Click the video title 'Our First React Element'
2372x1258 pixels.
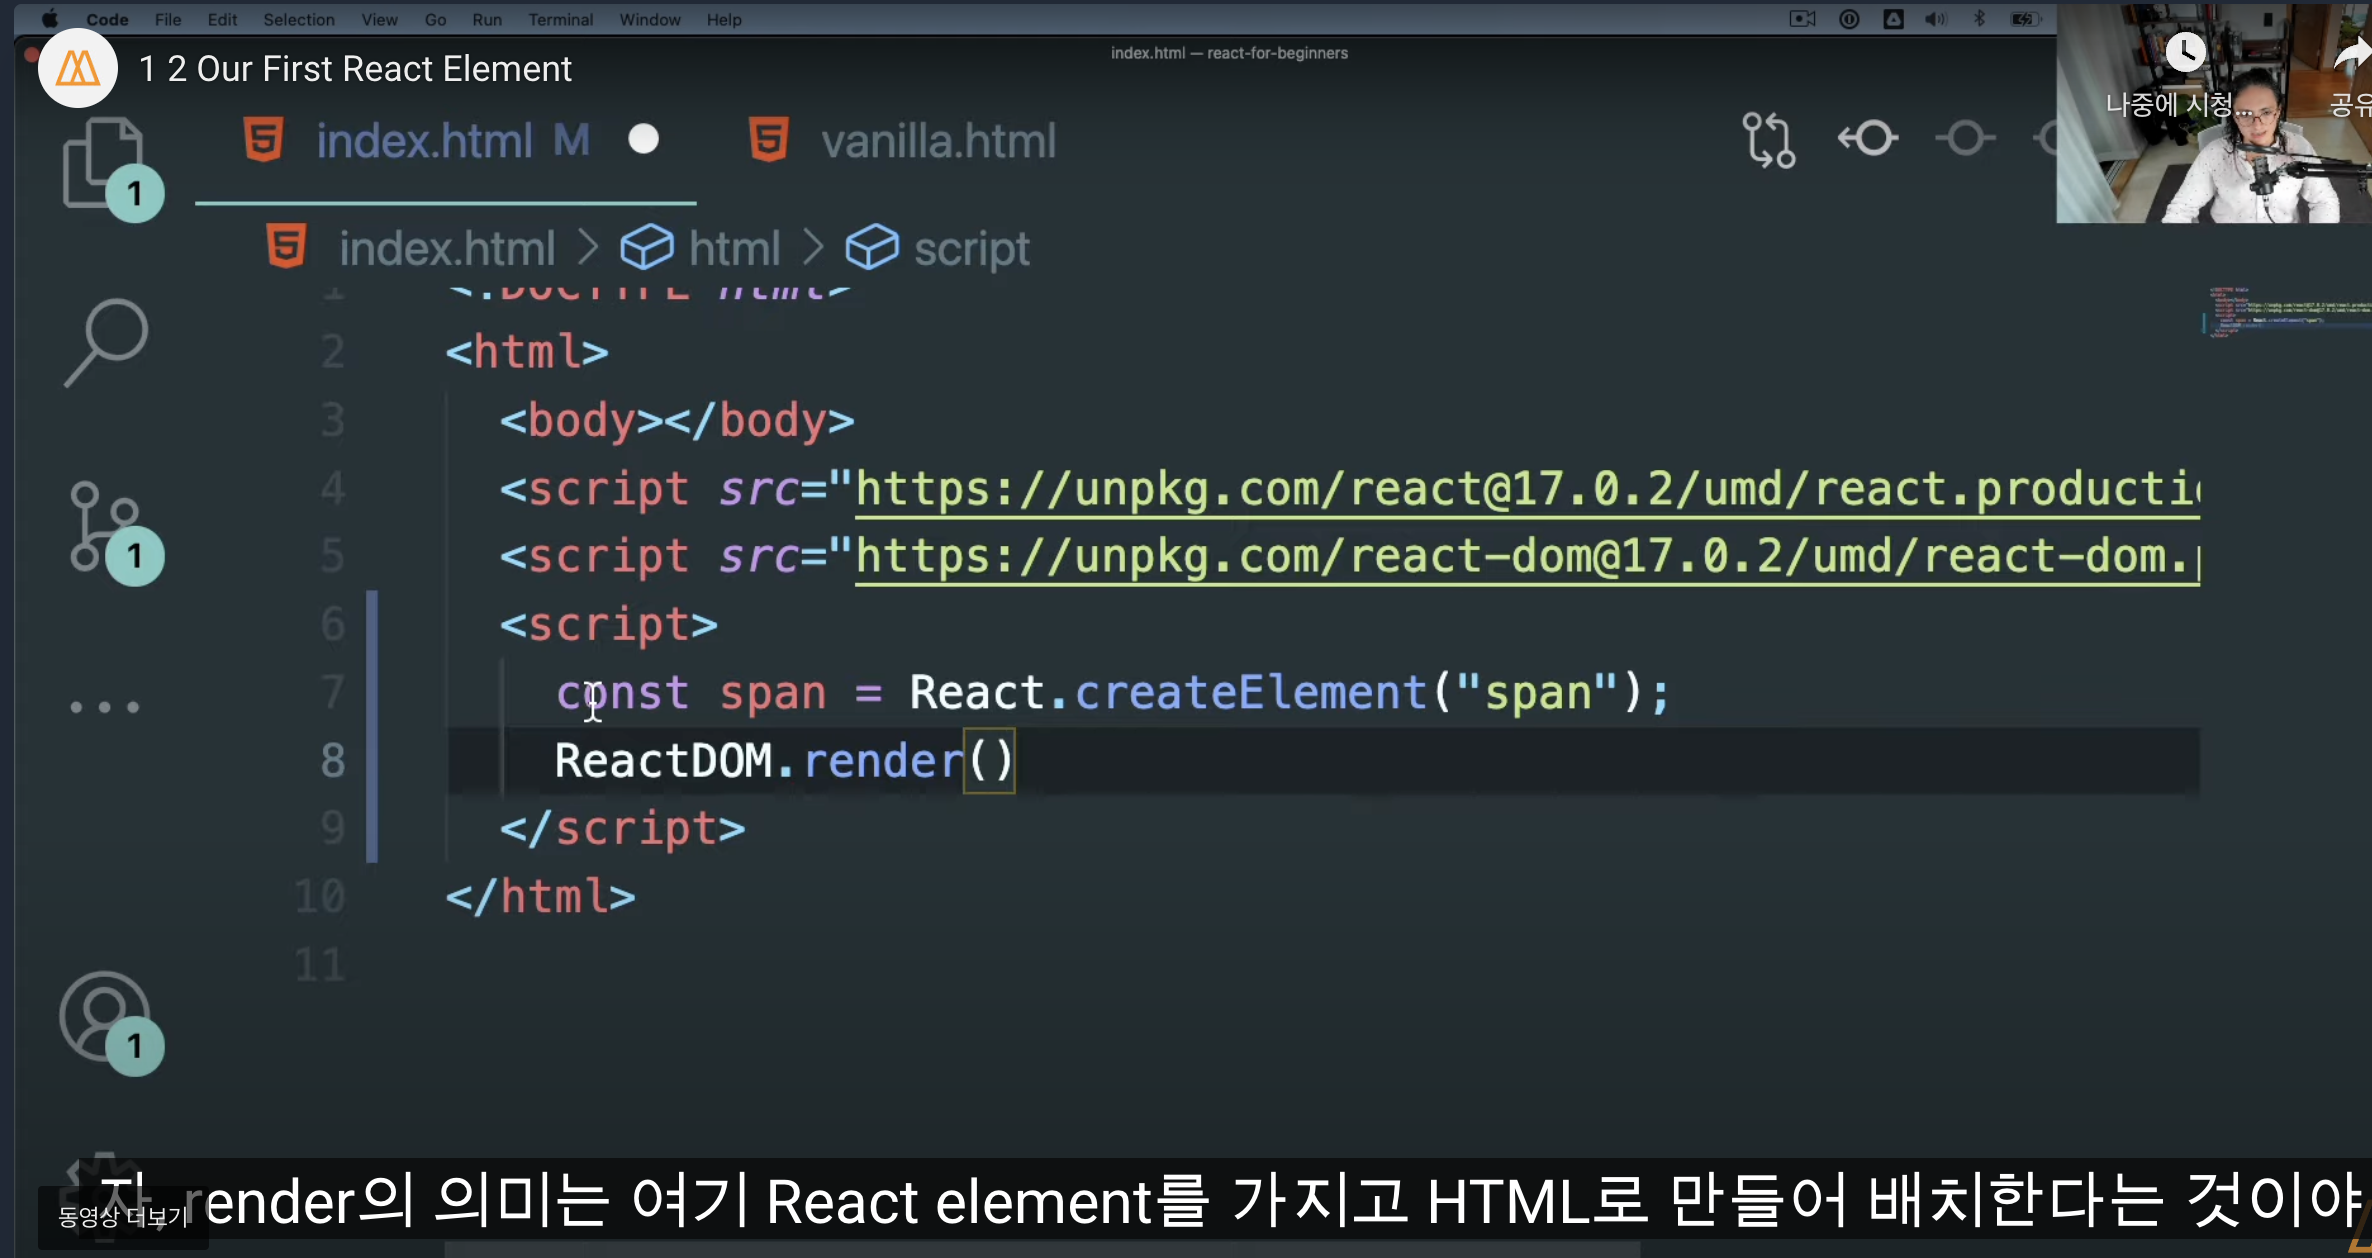356,69
